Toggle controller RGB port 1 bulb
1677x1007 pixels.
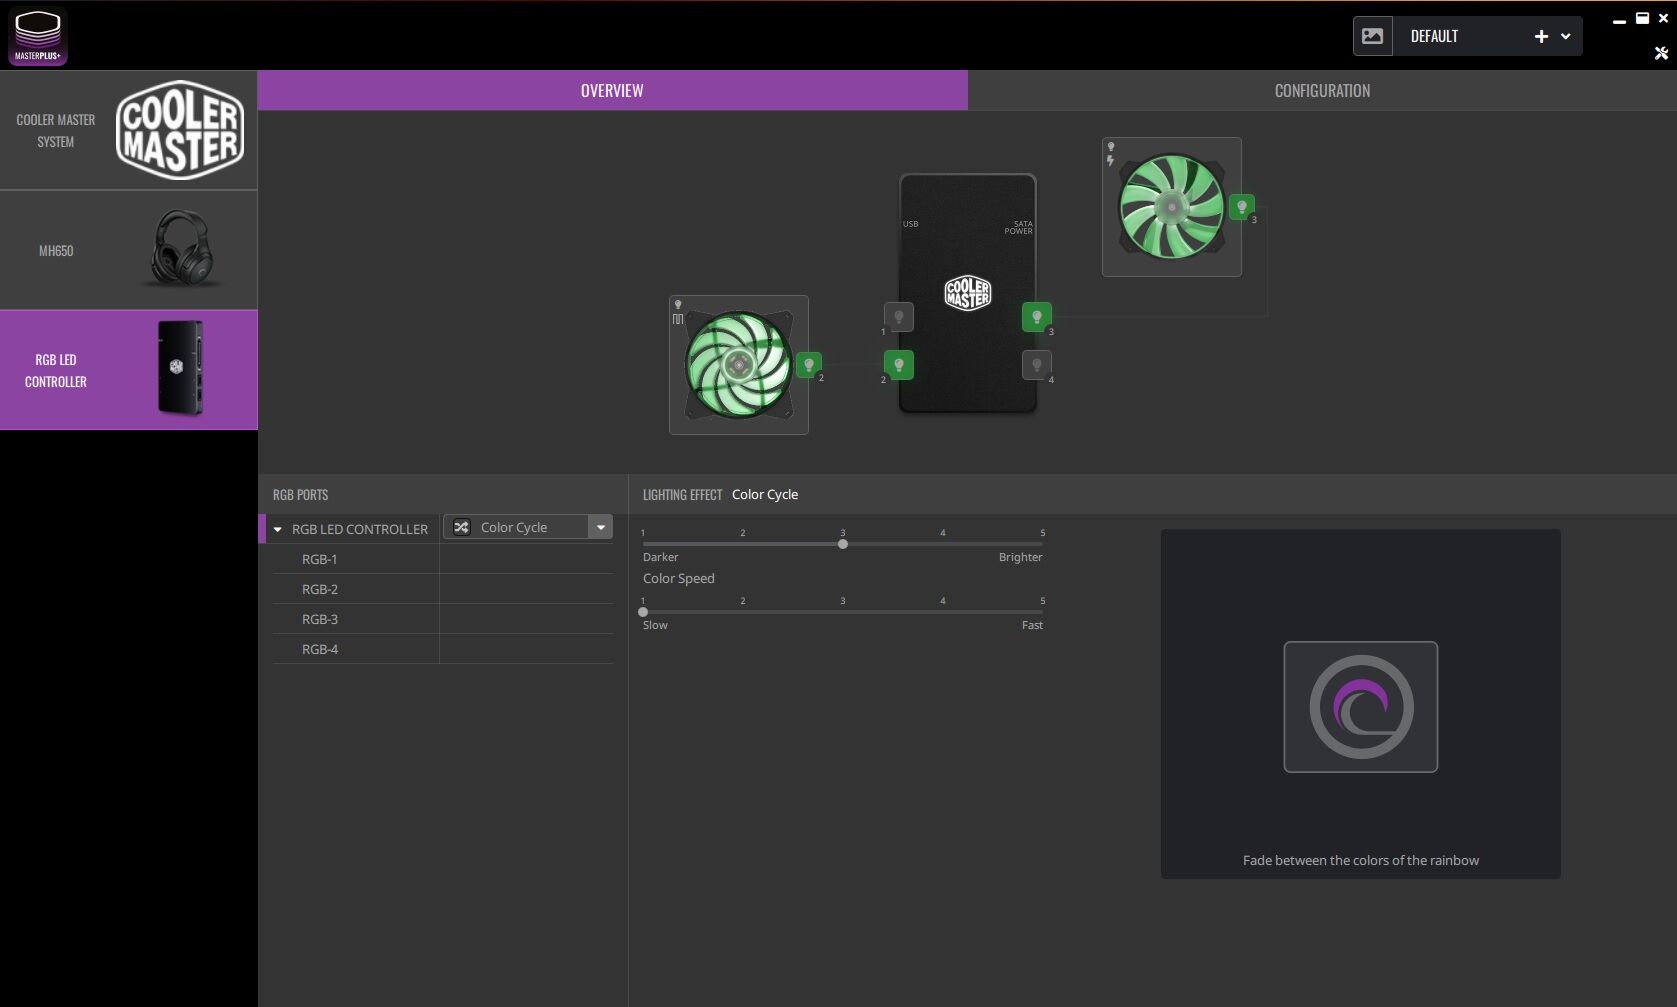[x=899, y=317]
